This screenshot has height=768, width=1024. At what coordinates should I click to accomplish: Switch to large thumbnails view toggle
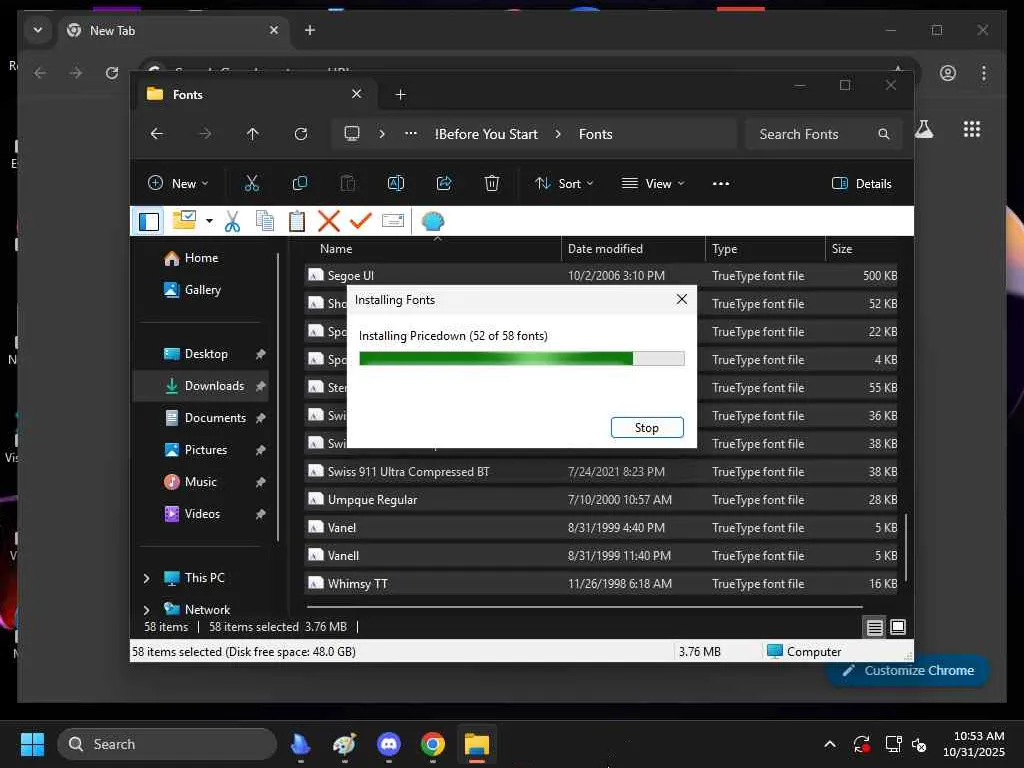898,627
